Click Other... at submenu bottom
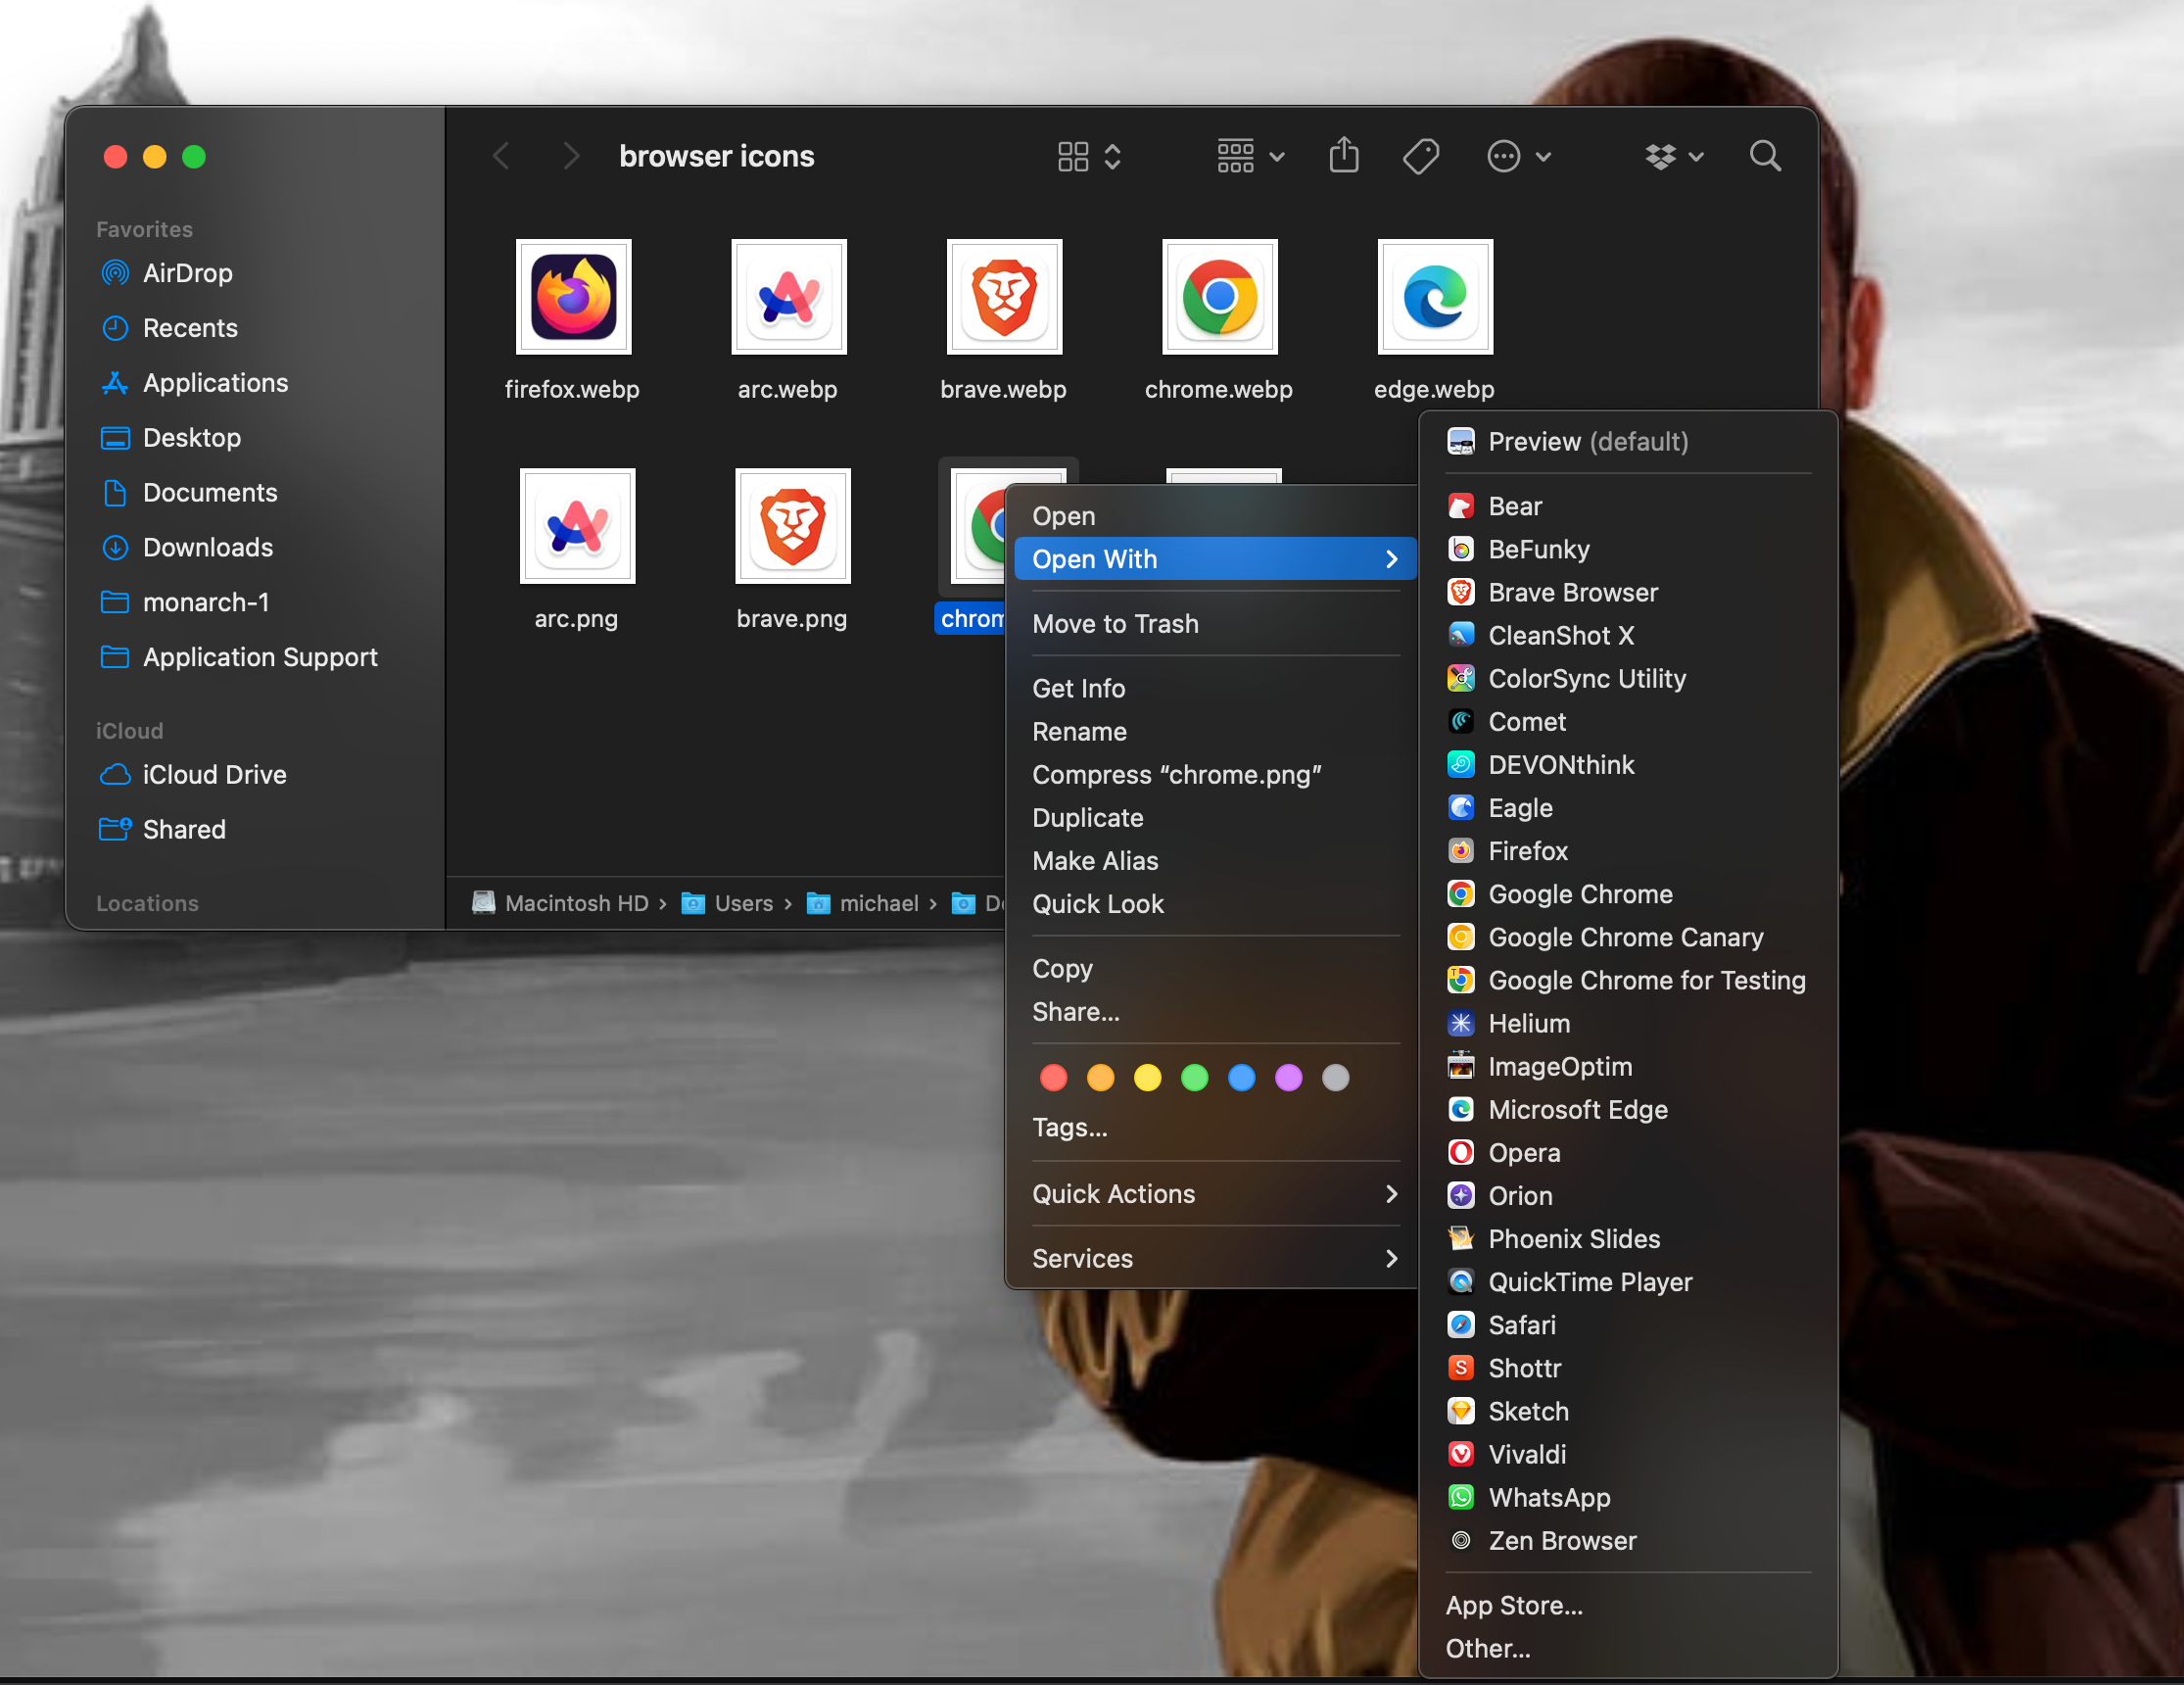 pos(1487,1648)
